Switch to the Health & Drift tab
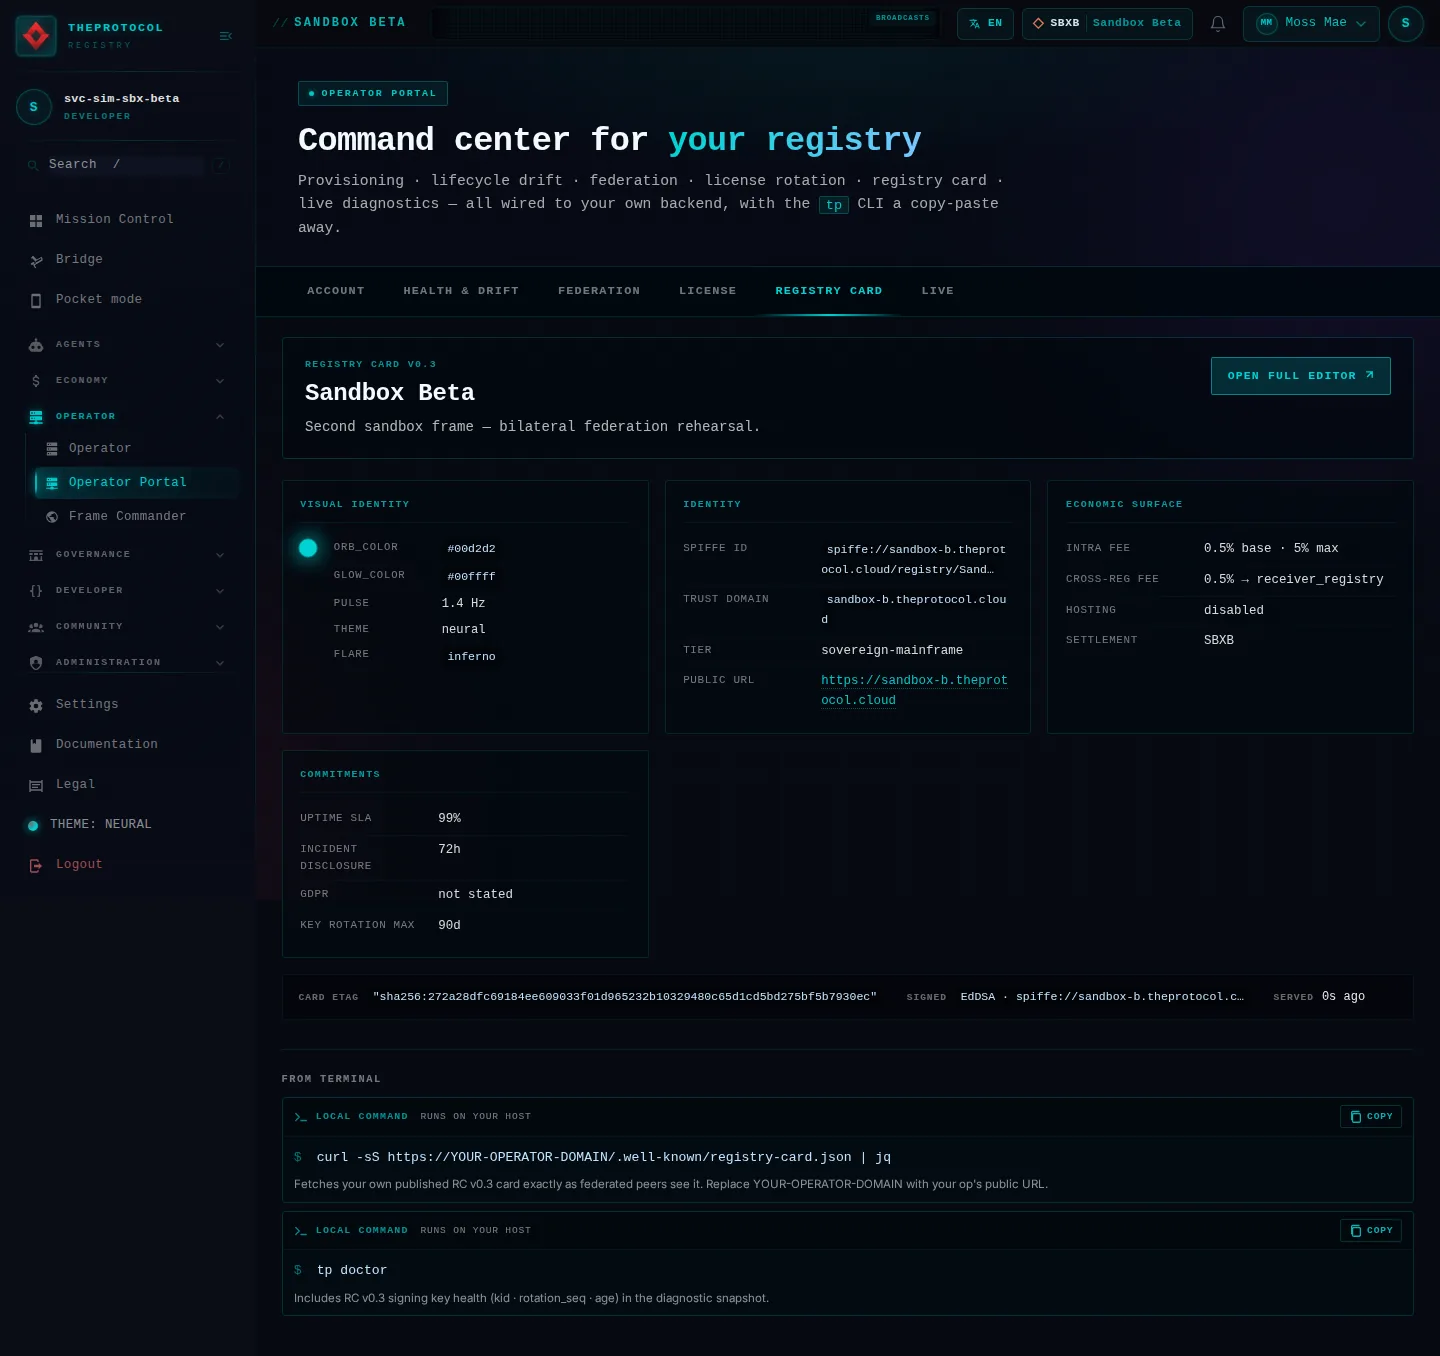The image size is (1440, 1356). click(461, 291)
